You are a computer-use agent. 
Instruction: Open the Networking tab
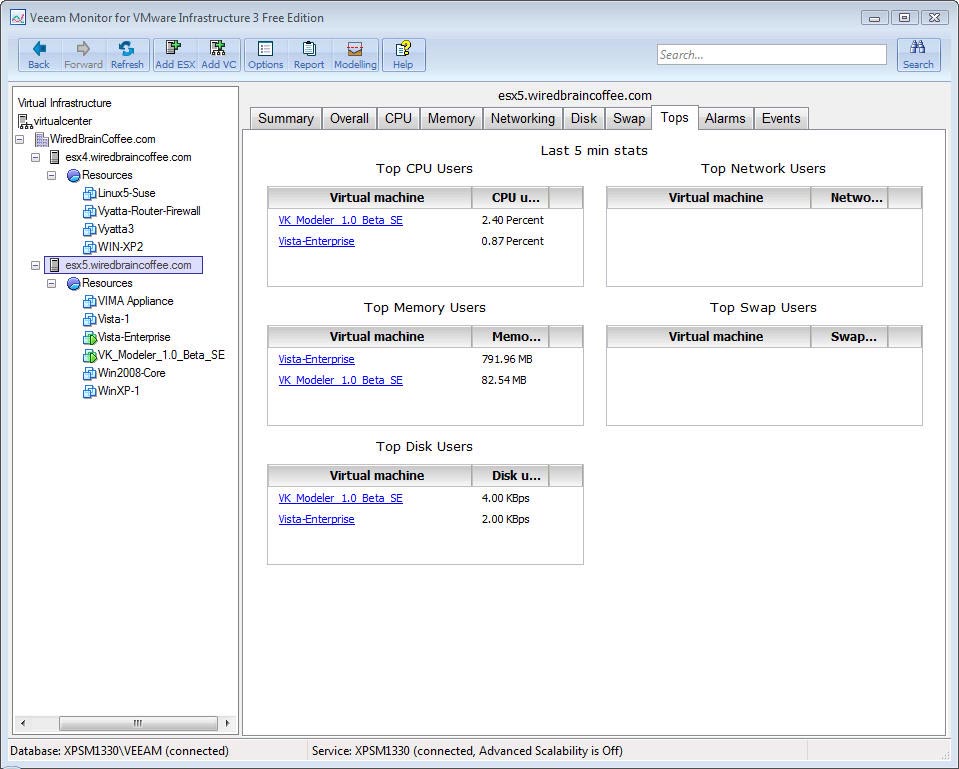point(522,118)
